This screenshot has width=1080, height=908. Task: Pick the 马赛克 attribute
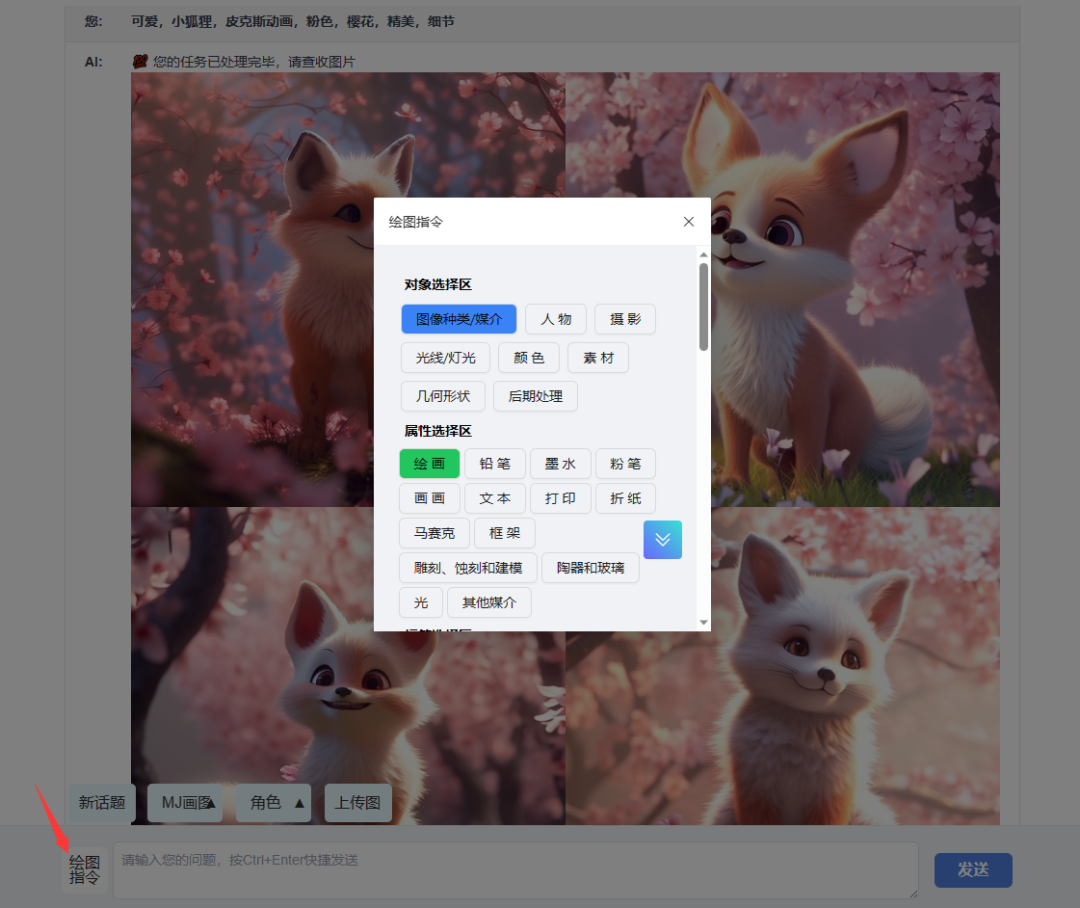point(434,533)
